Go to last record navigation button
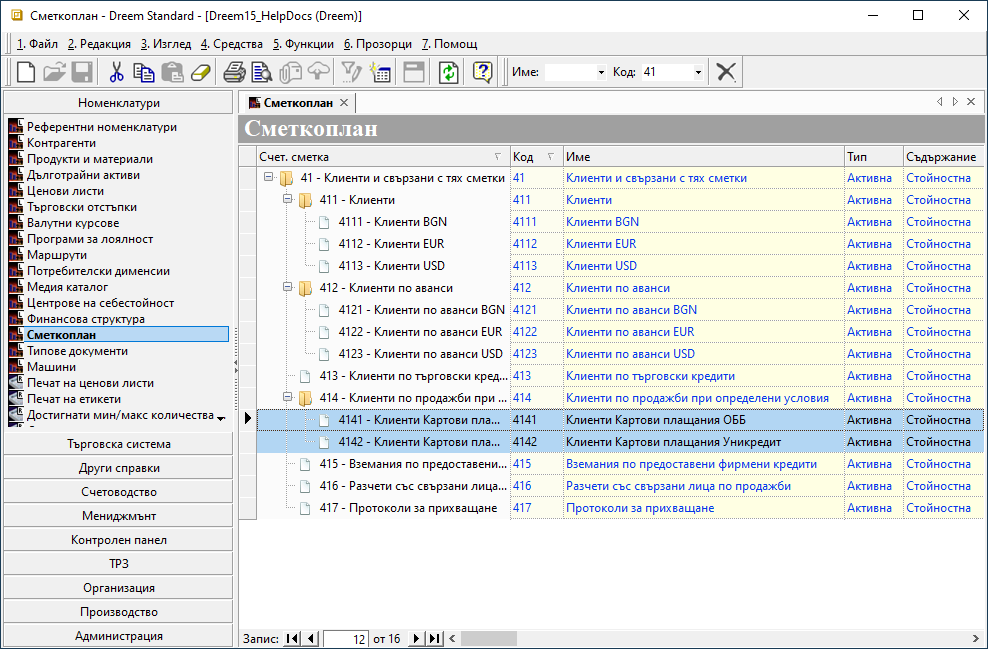The width and height of the screenshot is (988, 649). point(435,638)
